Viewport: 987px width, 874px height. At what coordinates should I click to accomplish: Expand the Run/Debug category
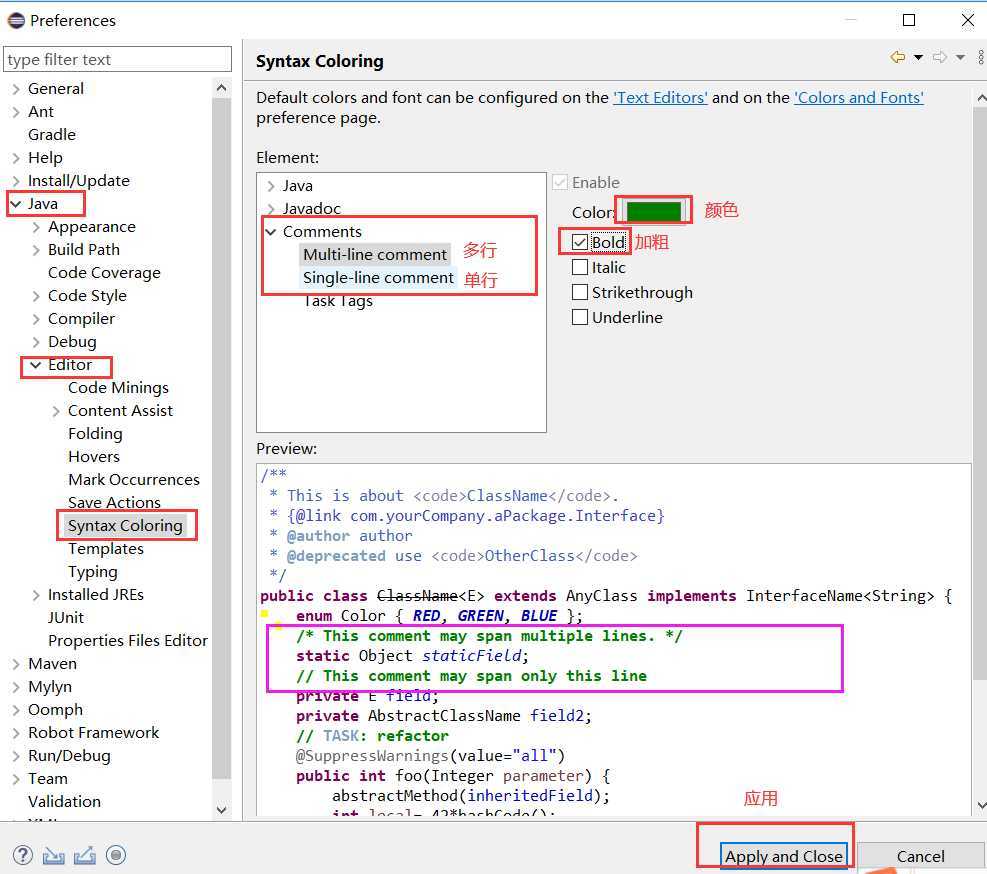pos(16,756)
